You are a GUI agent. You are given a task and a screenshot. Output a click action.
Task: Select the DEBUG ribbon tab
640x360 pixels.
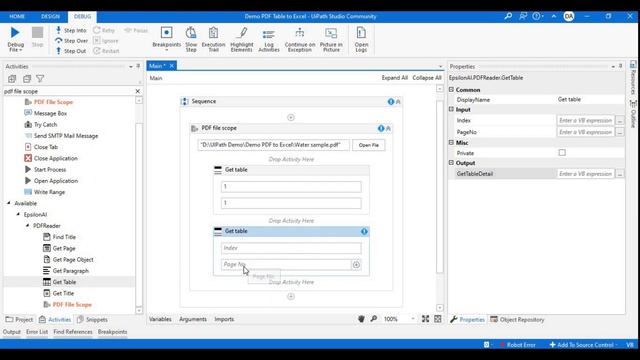point(82,16)
